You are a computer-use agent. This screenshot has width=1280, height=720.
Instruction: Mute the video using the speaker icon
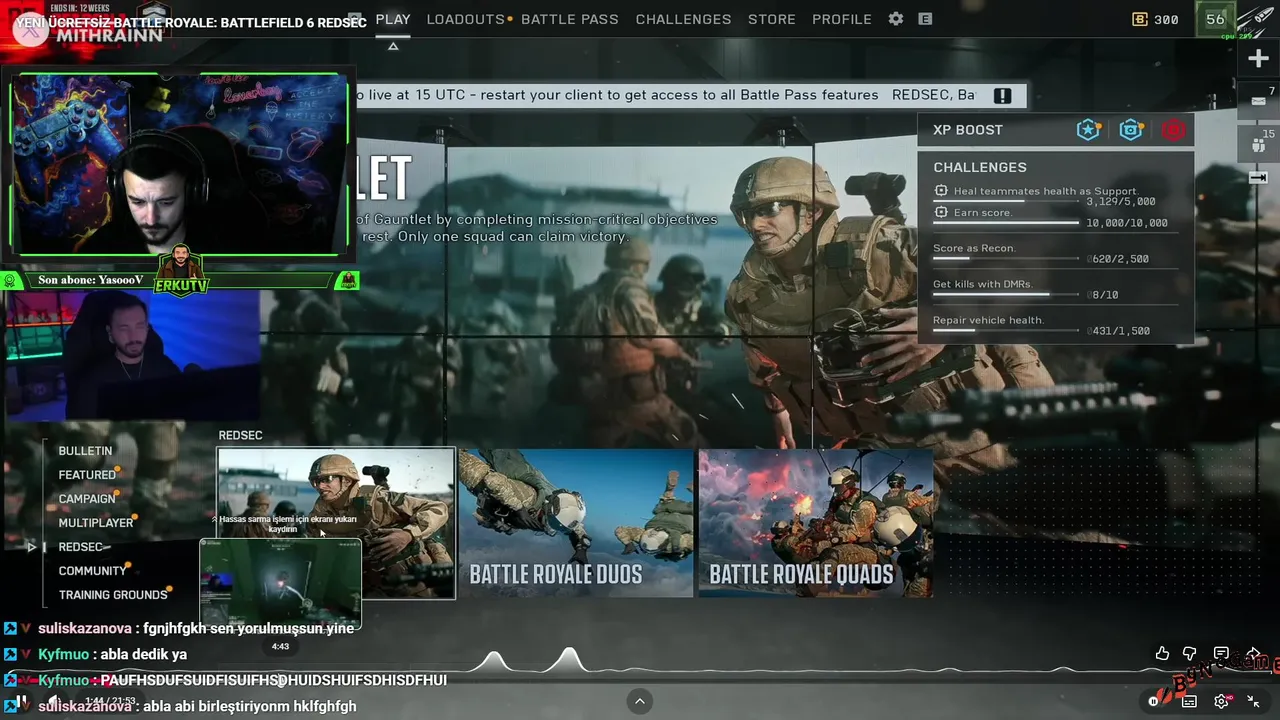click(55, 701)
